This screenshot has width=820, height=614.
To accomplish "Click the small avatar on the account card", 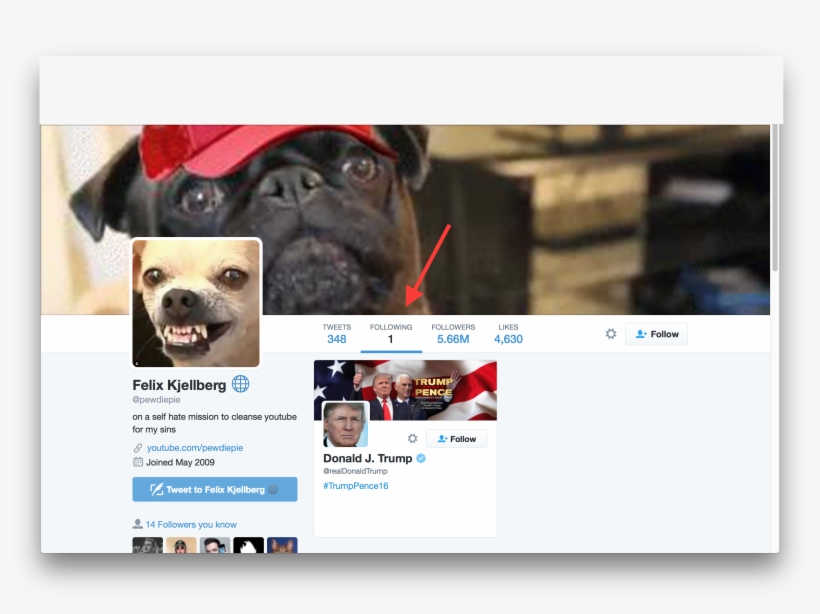I will 345,424.
